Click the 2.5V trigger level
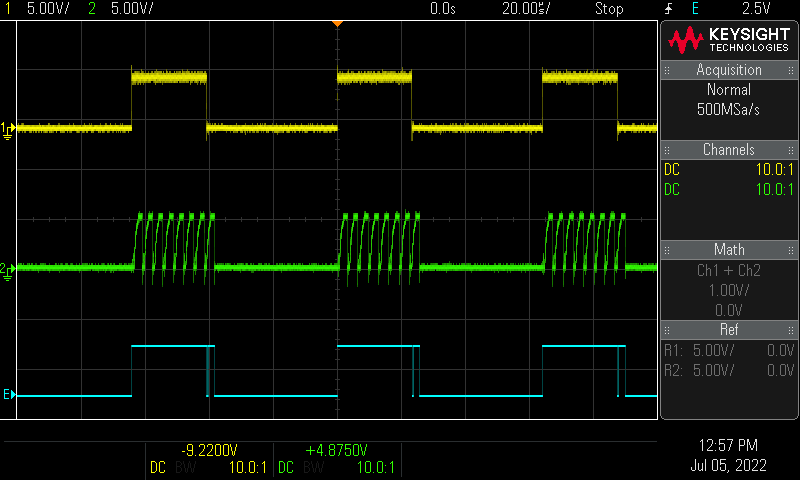Screen dimensions: 800x480 click(x=756, y=9)
